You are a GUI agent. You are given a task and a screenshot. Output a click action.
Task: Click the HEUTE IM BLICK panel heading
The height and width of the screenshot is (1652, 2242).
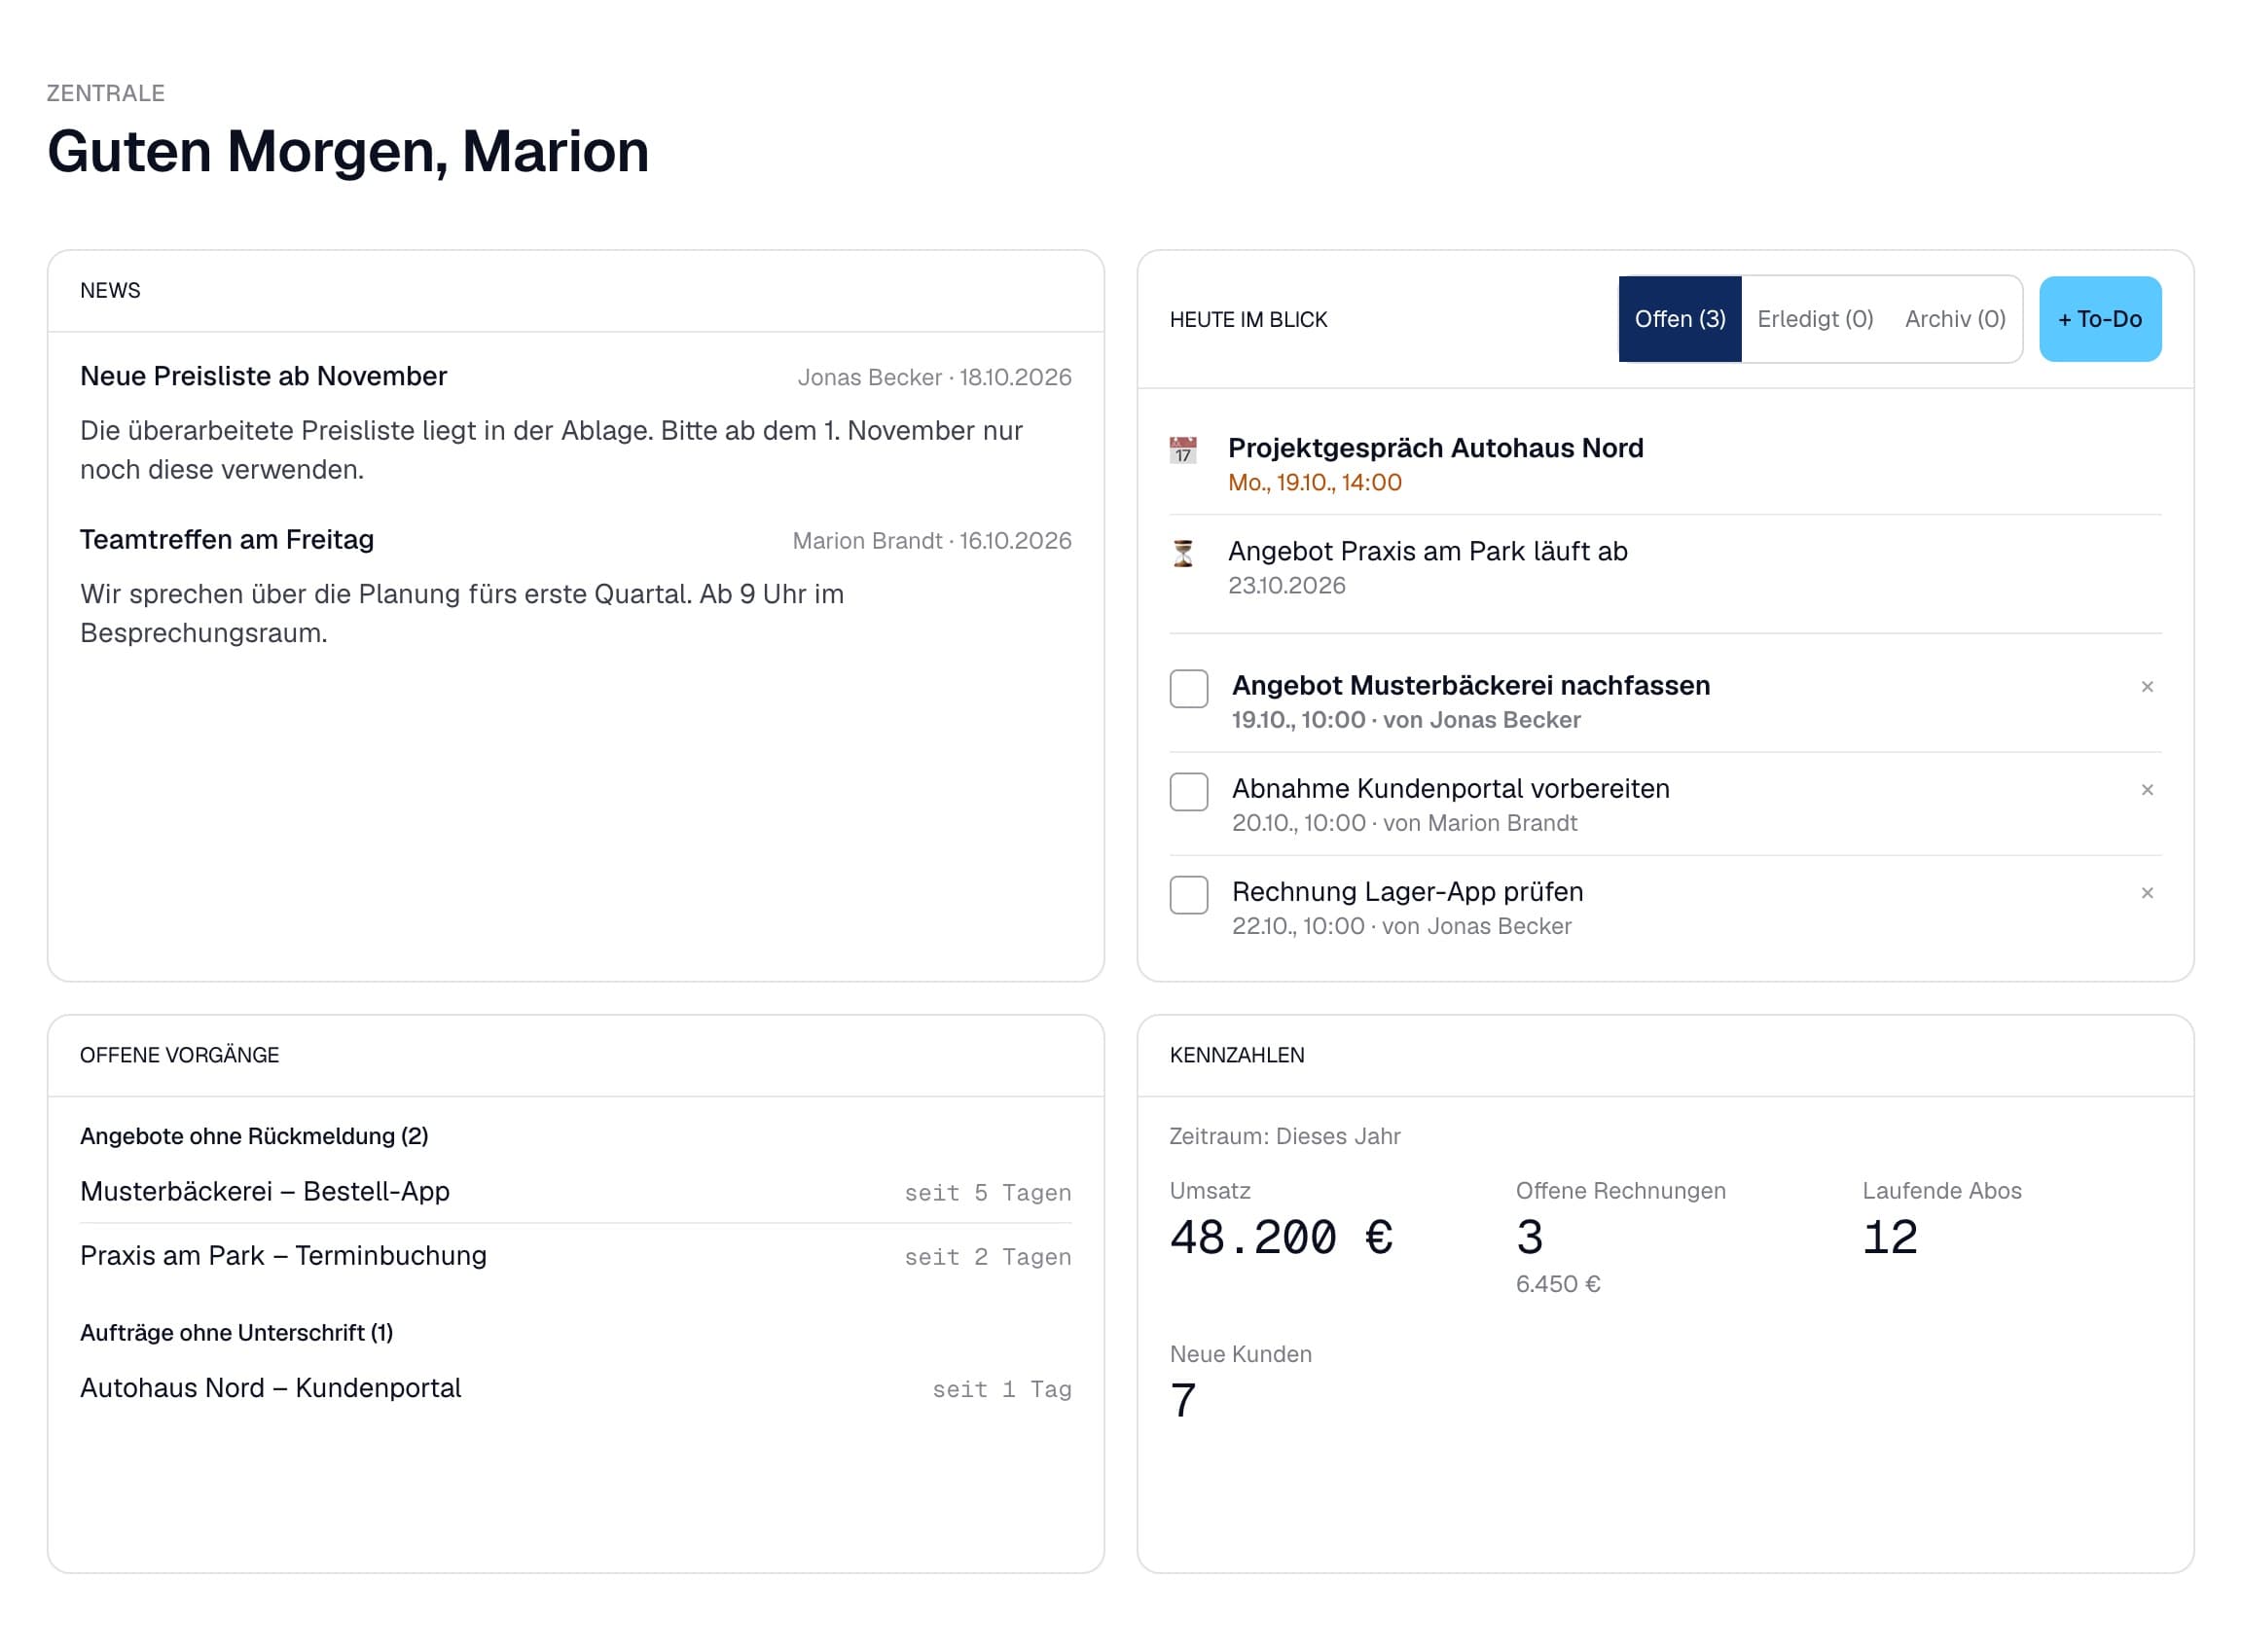point(1248,319)
